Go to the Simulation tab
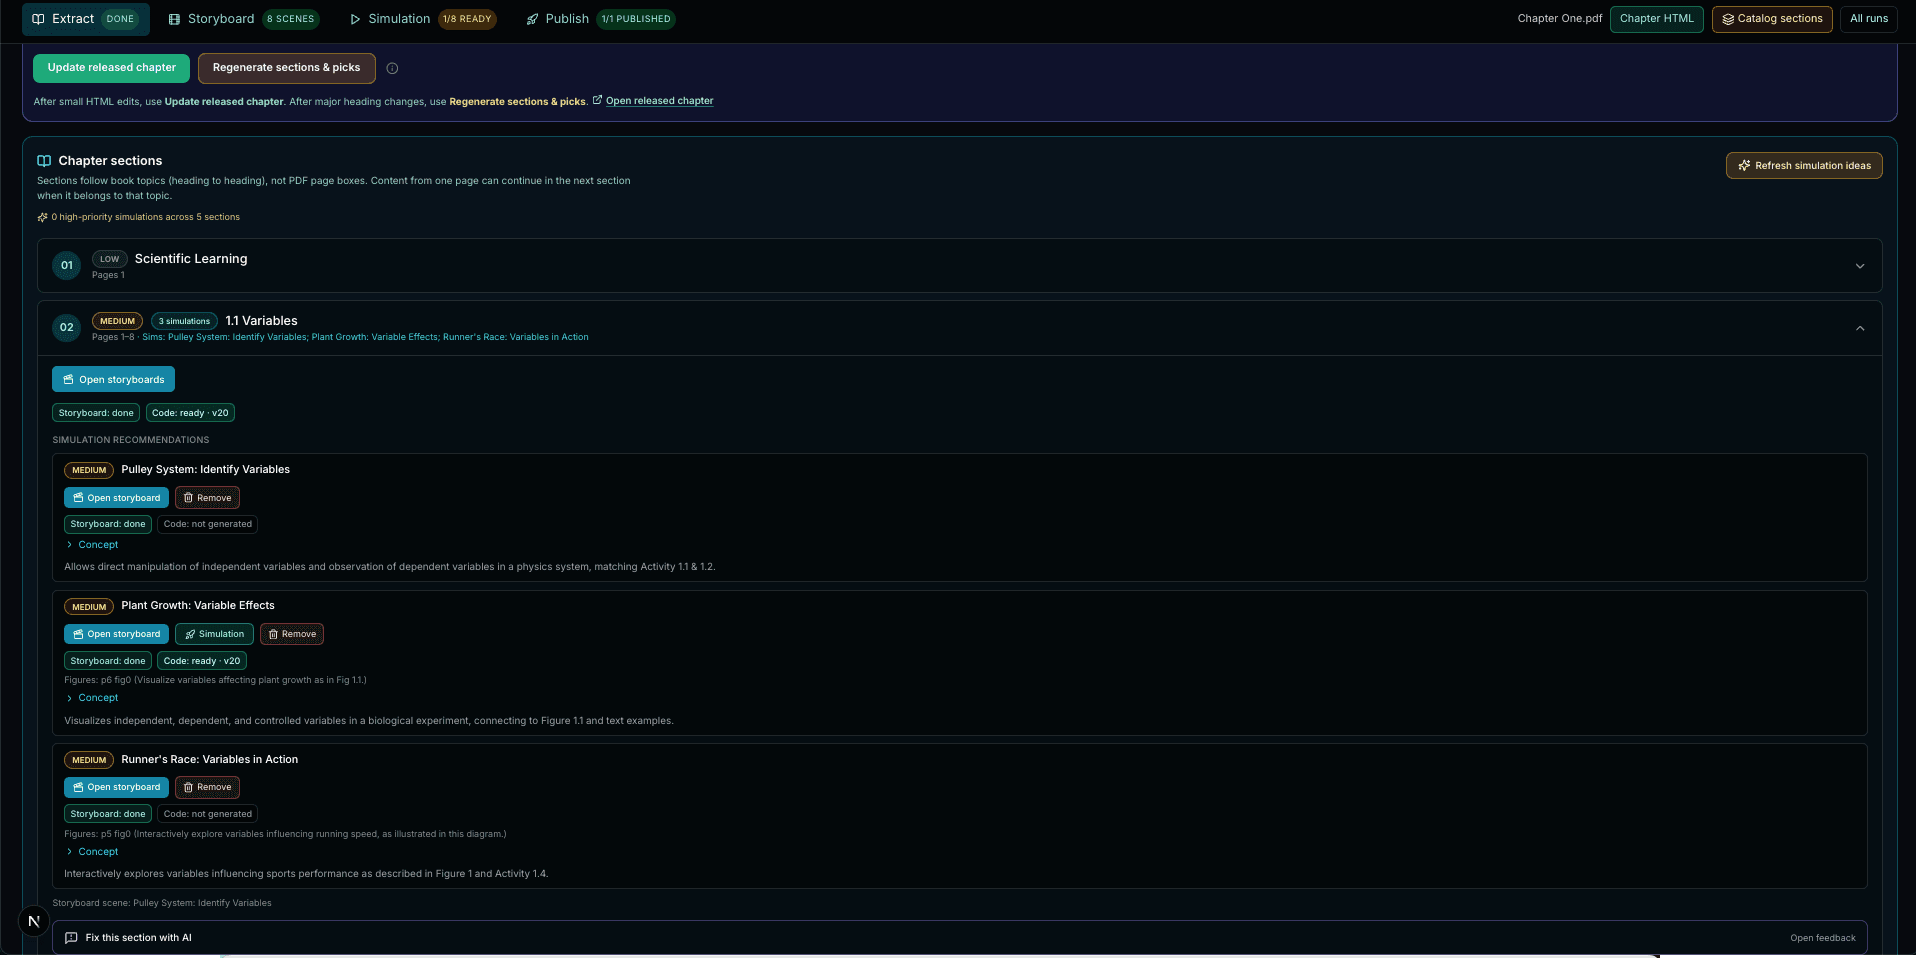The width and height of the screenshot is (1916, 958). [422, 19]
